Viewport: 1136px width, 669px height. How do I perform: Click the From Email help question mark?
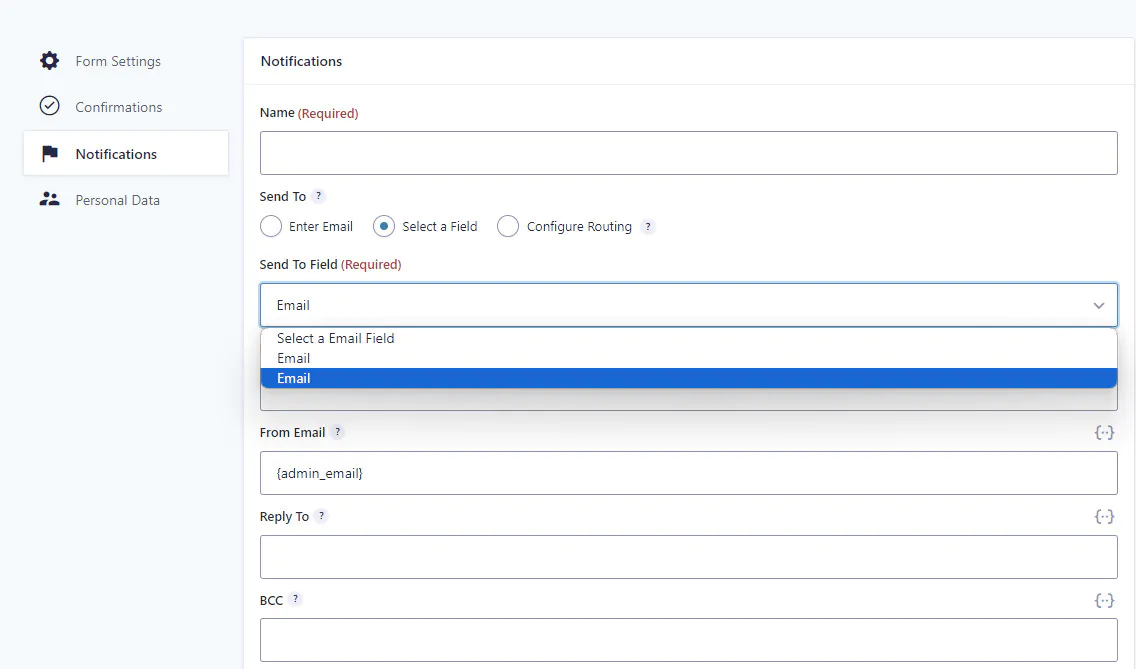pyautogui.click(x=338, y=433)
